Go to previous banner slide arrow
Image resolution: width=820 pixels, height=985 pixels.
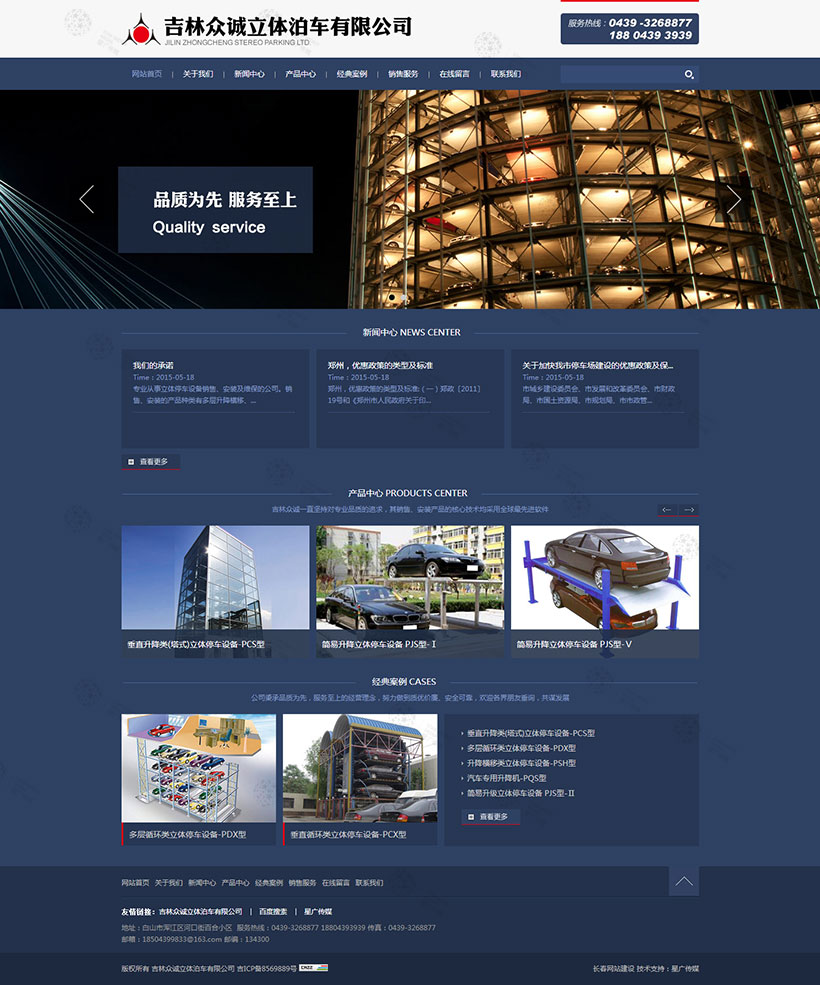[87, 199]
